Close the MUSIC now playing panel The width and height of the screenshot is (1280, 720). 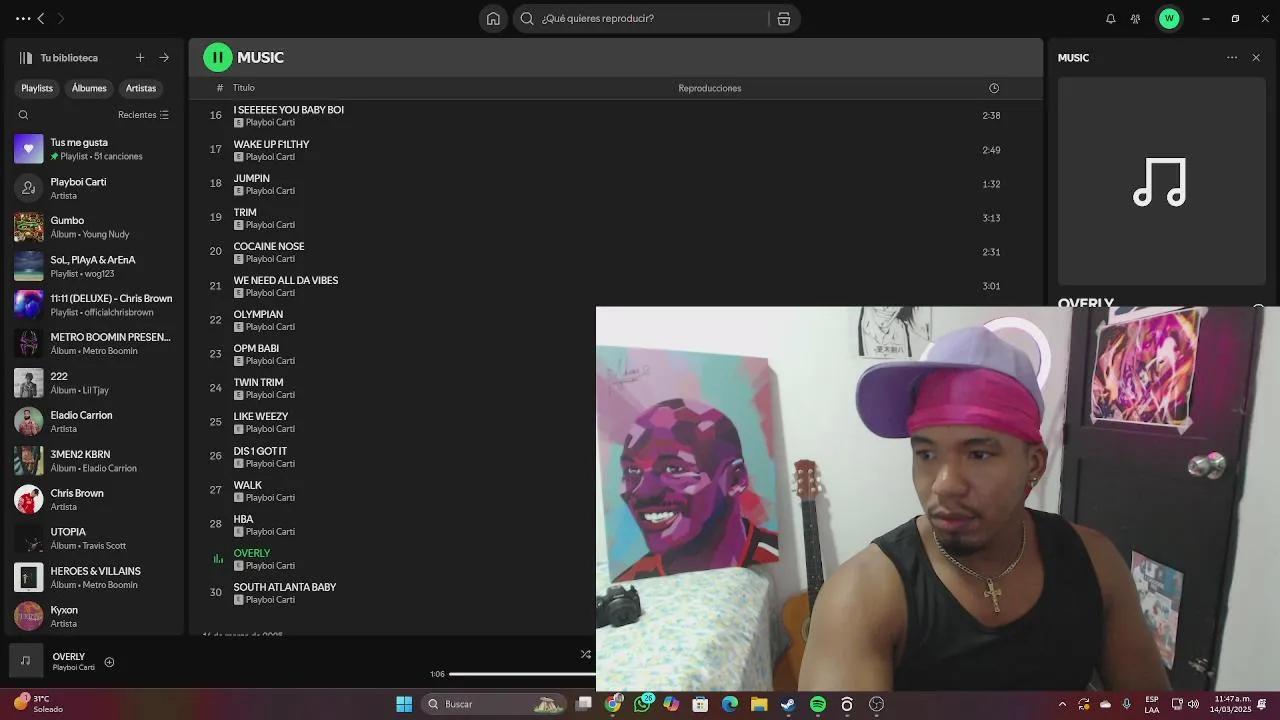1256,58
